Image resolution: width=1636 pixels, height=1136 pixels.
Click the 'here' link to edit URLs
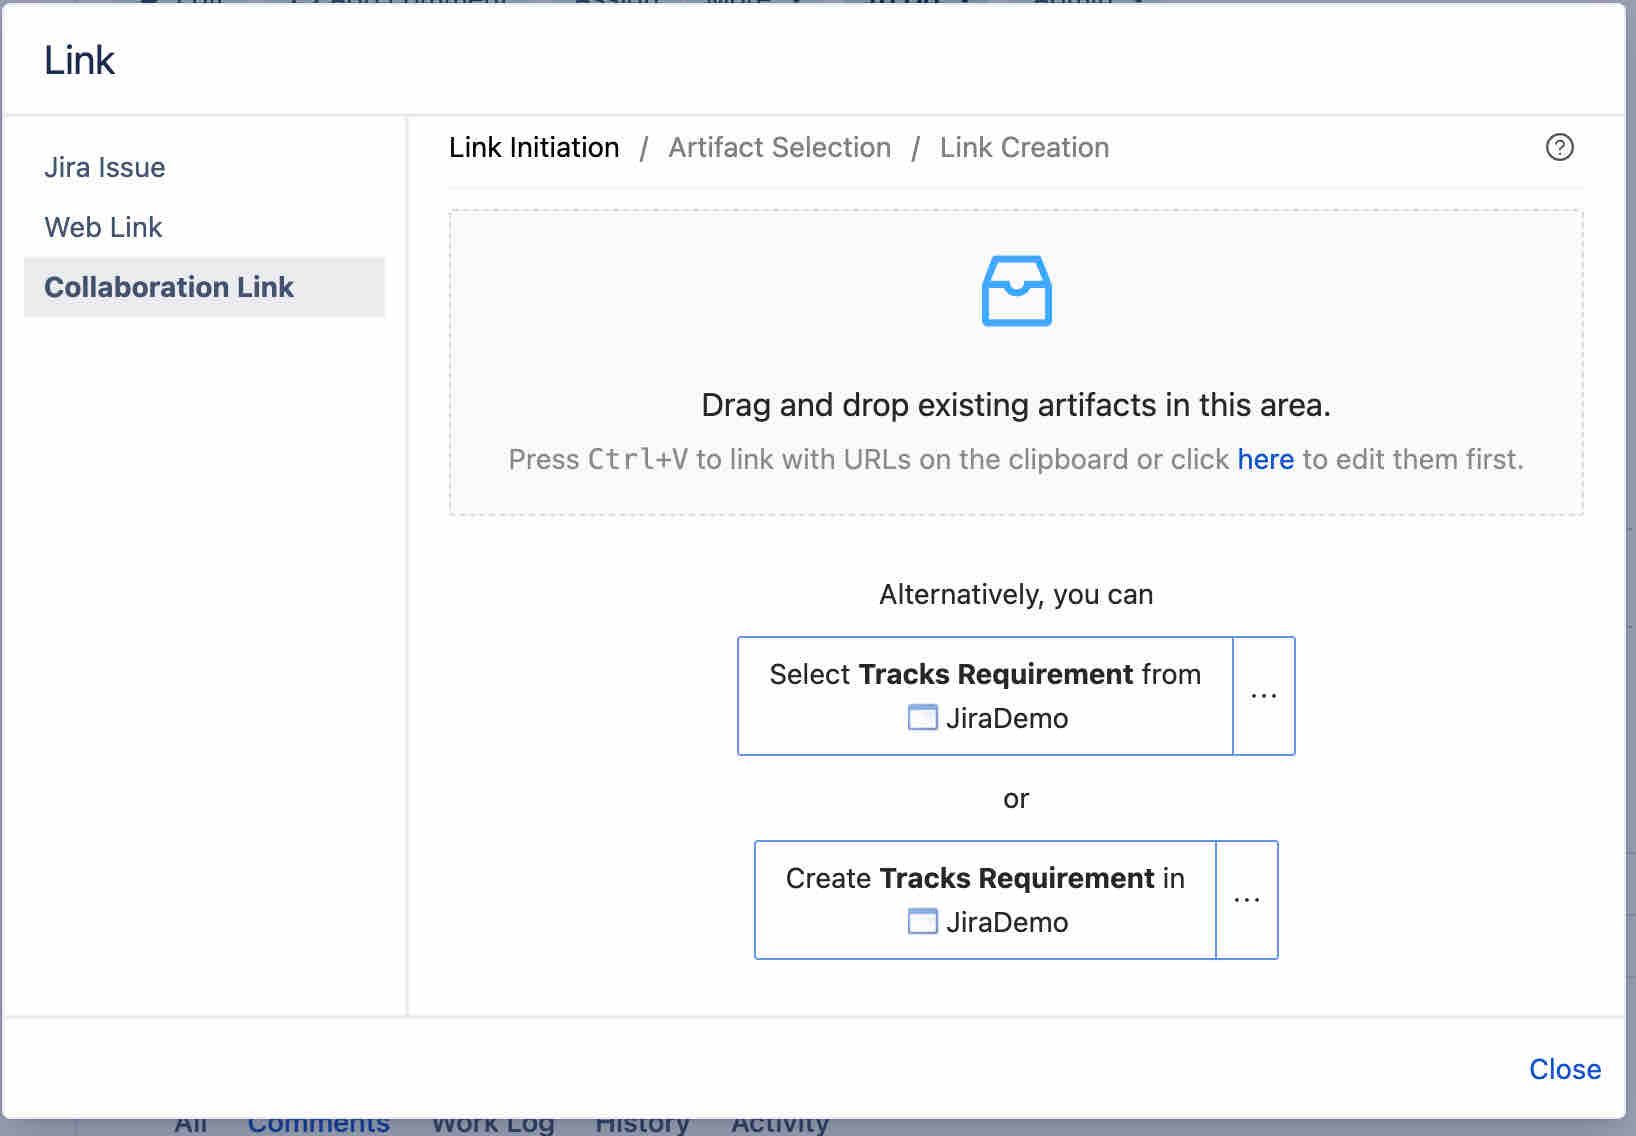click(x=1265, y=459)
